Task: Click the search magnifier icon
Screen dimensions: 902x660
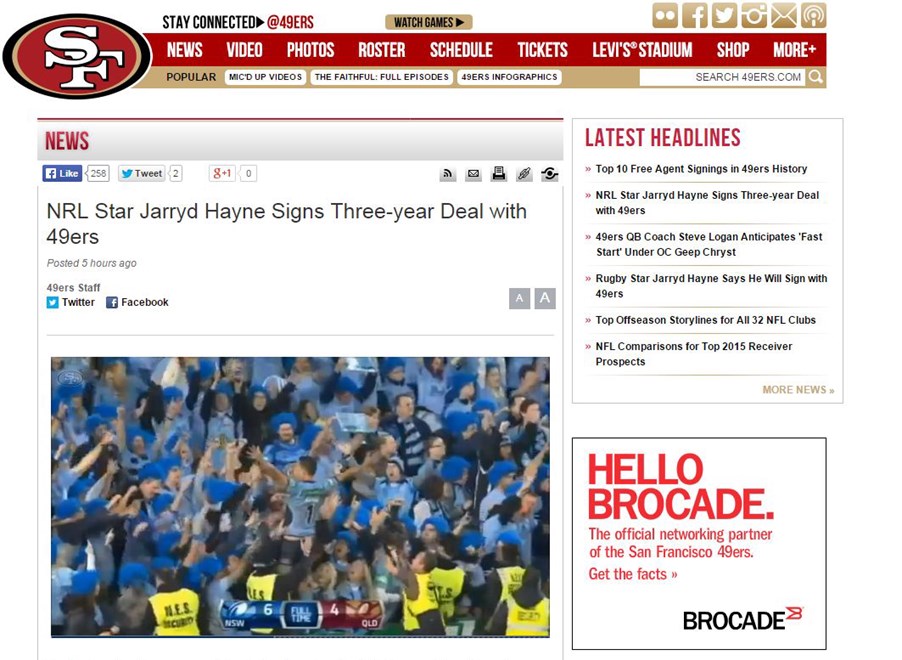Action: 816,77
